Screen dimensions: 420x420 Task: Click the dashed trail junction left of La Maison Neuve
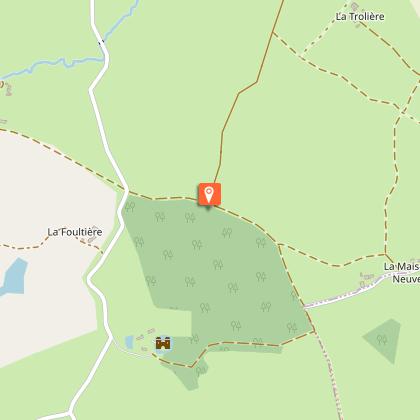[x=386, y=255]
